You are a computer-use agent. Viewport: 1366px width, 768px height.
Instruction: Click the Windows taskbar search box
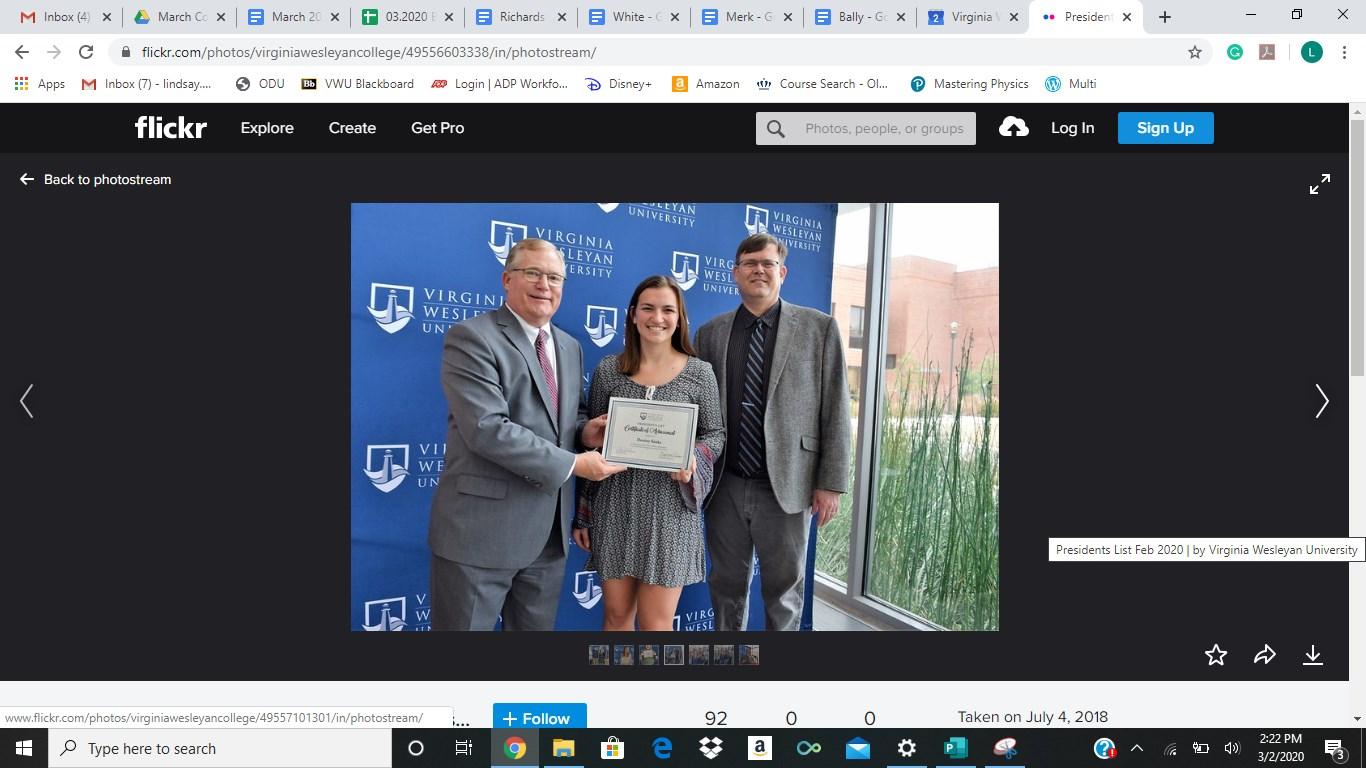pyautogui.click(x=220, y=748)
